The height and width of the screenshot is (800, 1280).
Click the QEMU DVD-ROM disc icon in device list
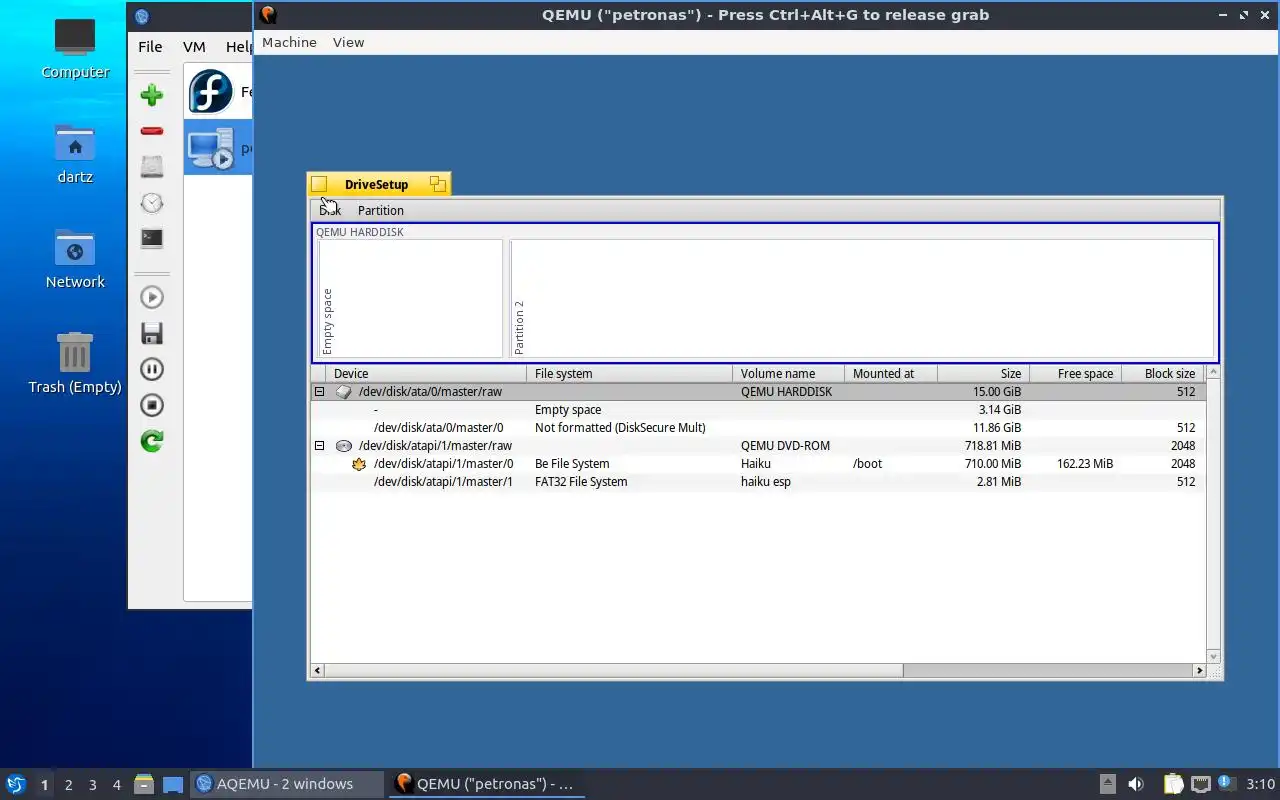click(x=344, y=446)
